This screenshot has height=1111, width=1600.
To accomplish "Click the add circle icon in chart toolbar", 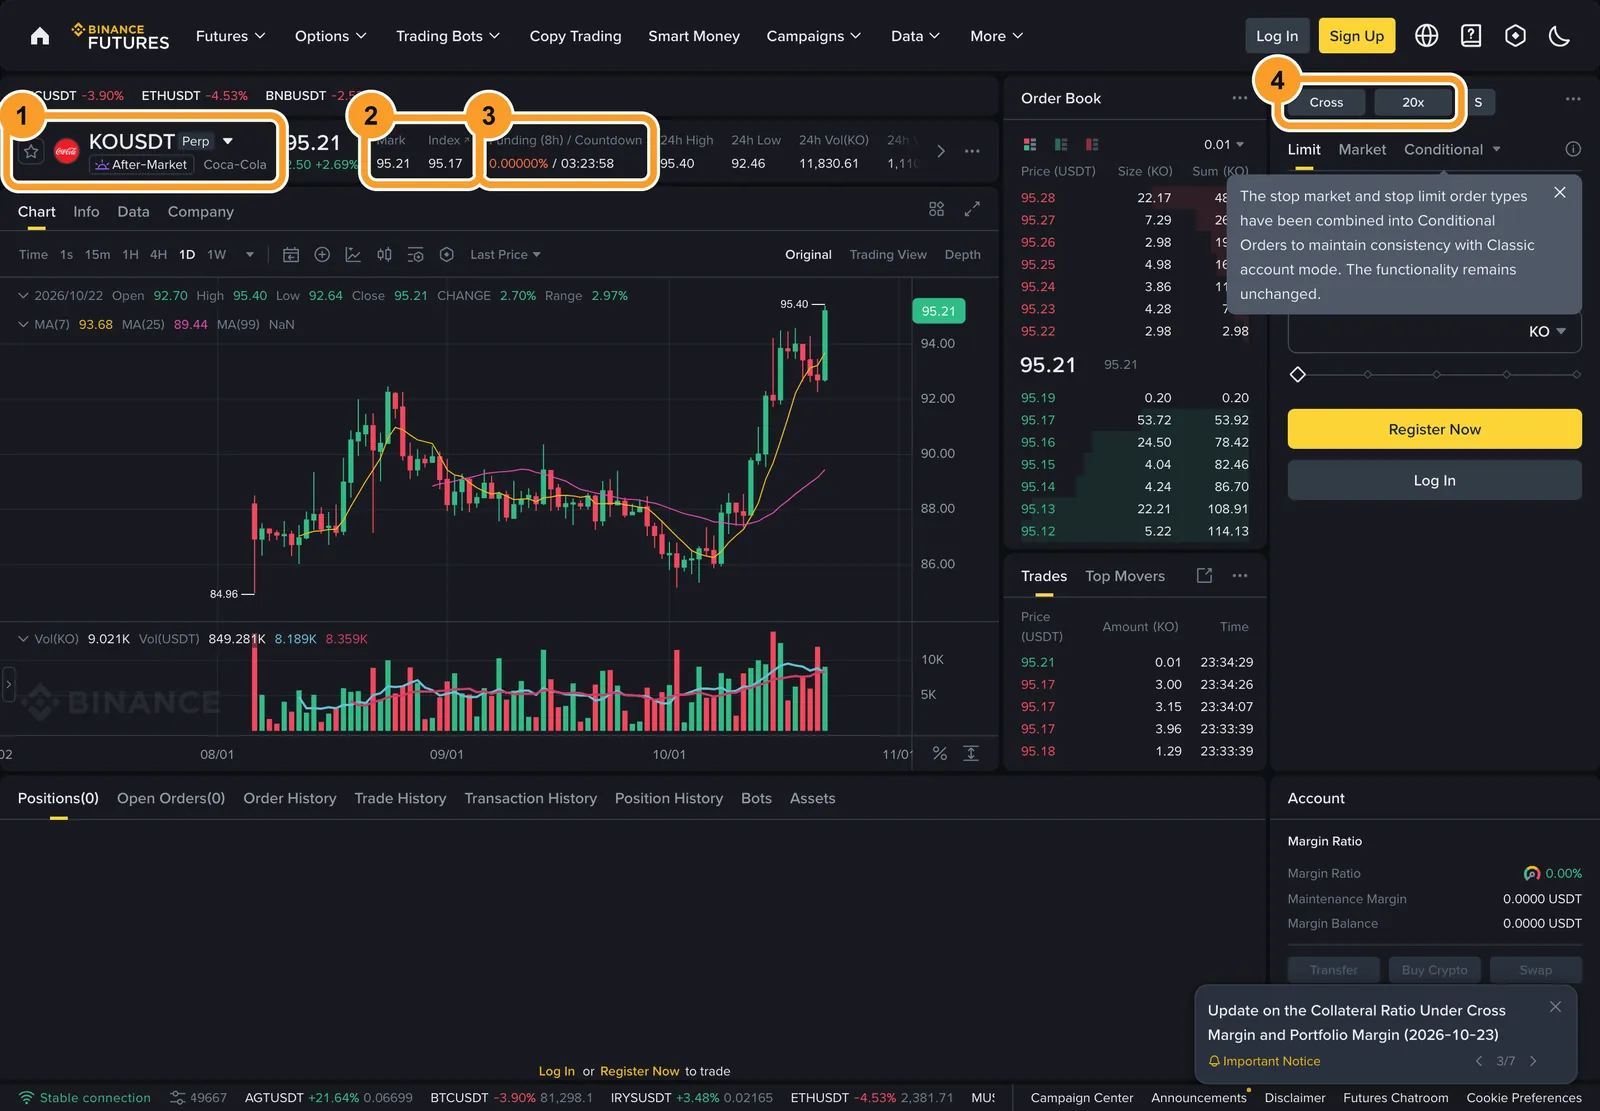I will [x=322, y=255].
